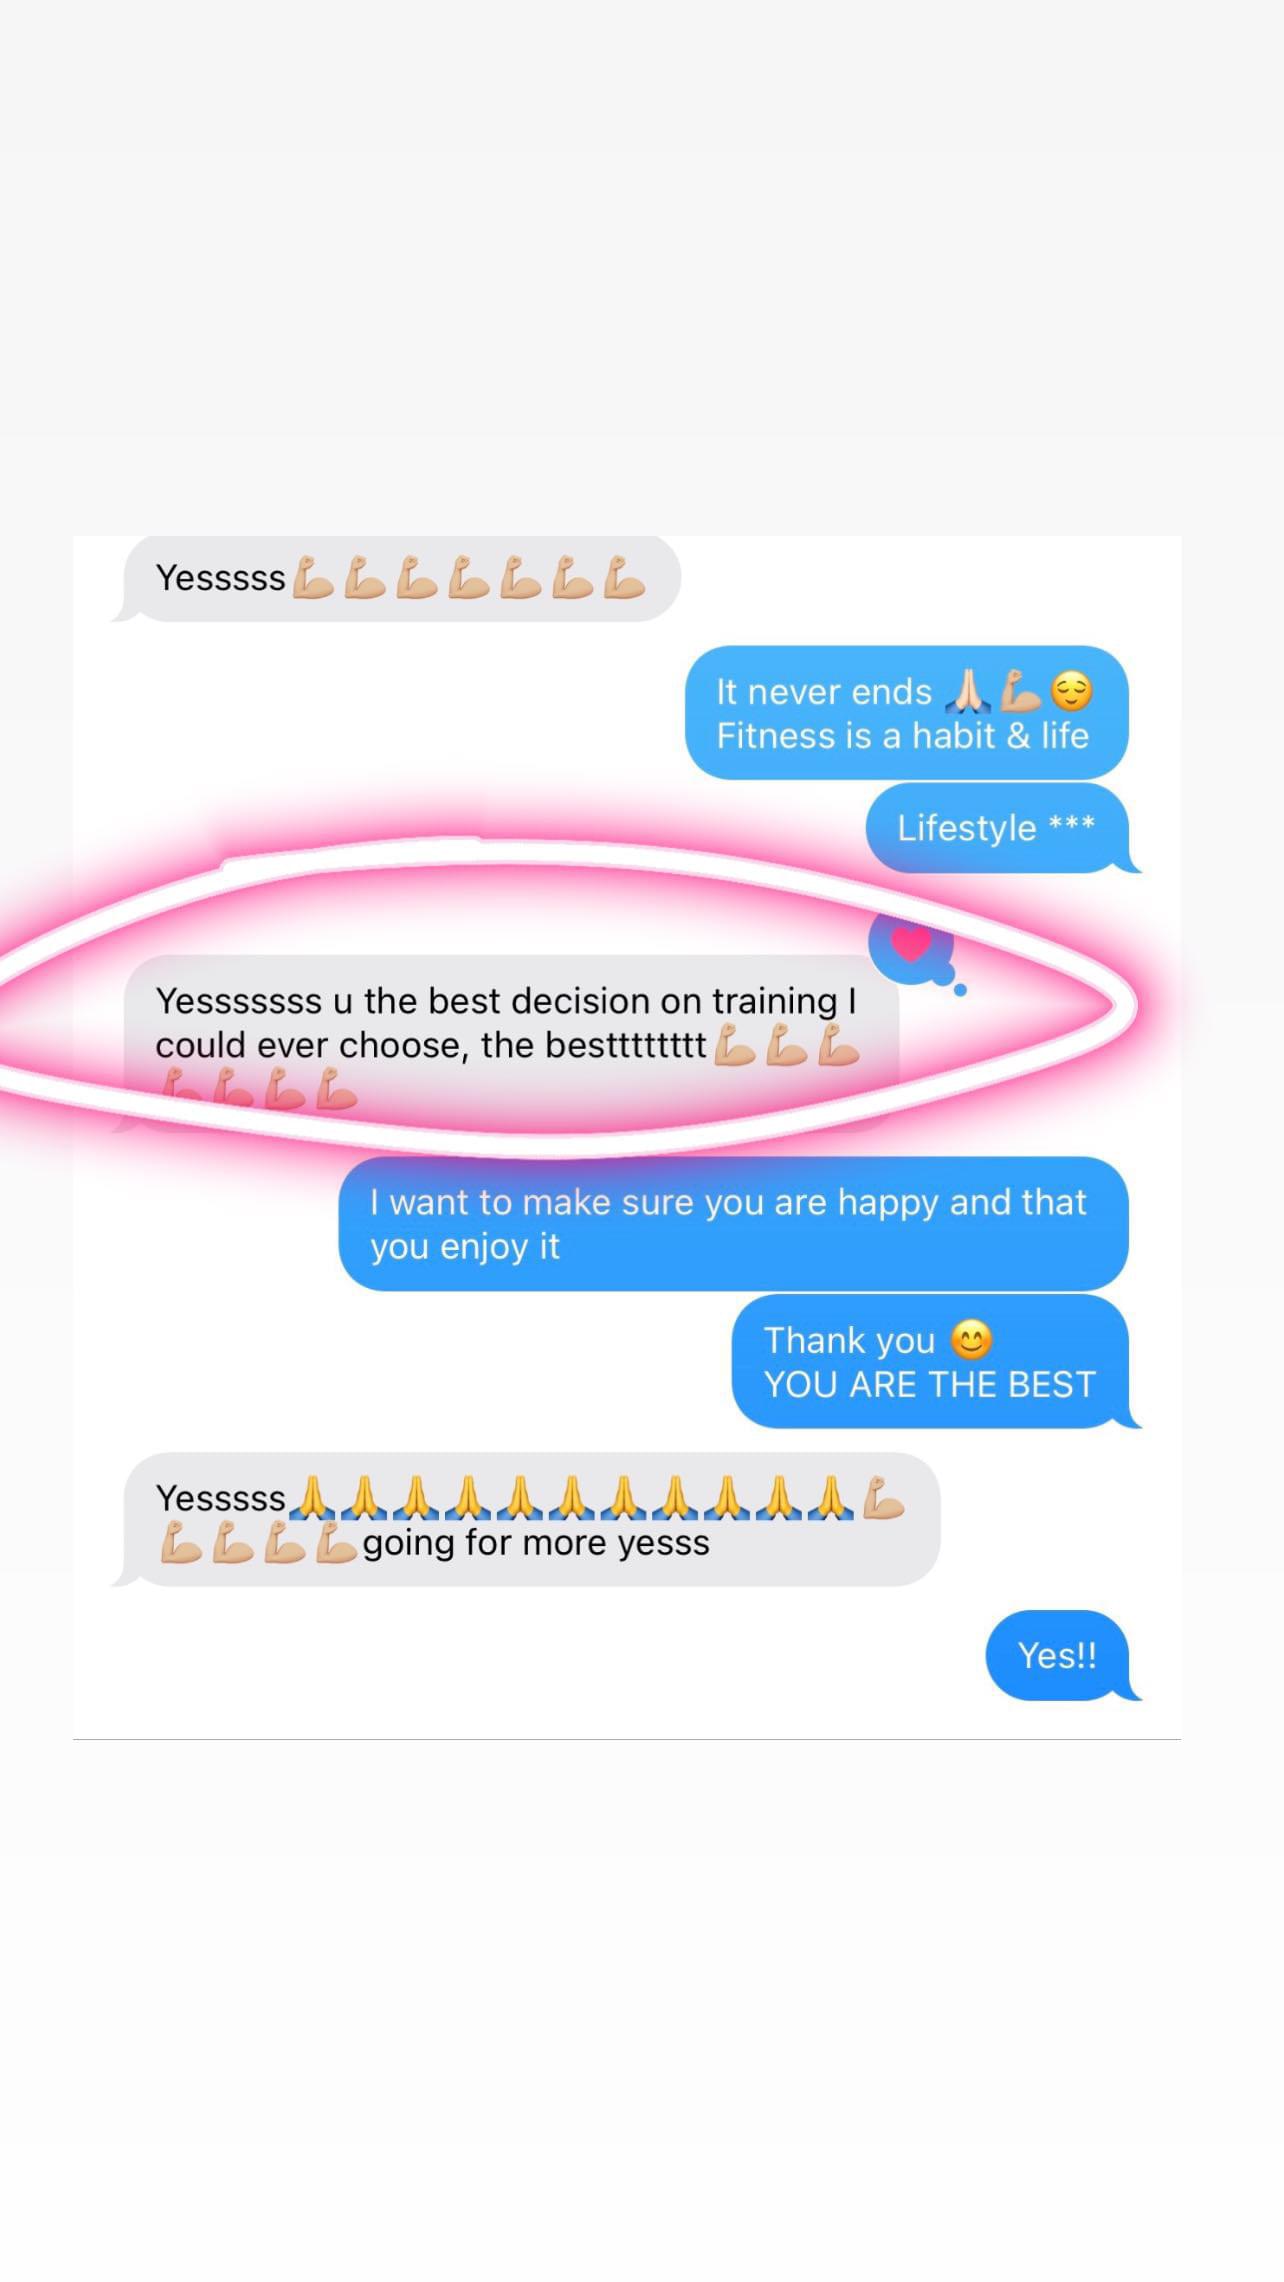Viewport: 1284px width, 2282px height.
Task: Tap the praying hands emoji after "It never ends"
Action: [967, 691]
